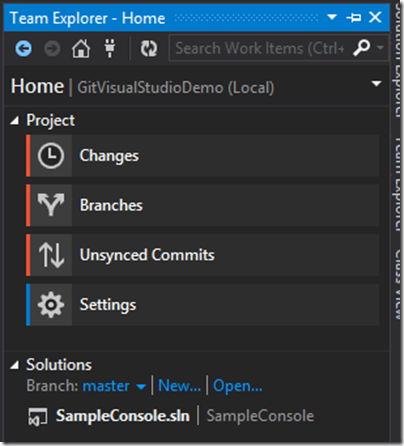Open search options dropdown arrow

point(380,48)
